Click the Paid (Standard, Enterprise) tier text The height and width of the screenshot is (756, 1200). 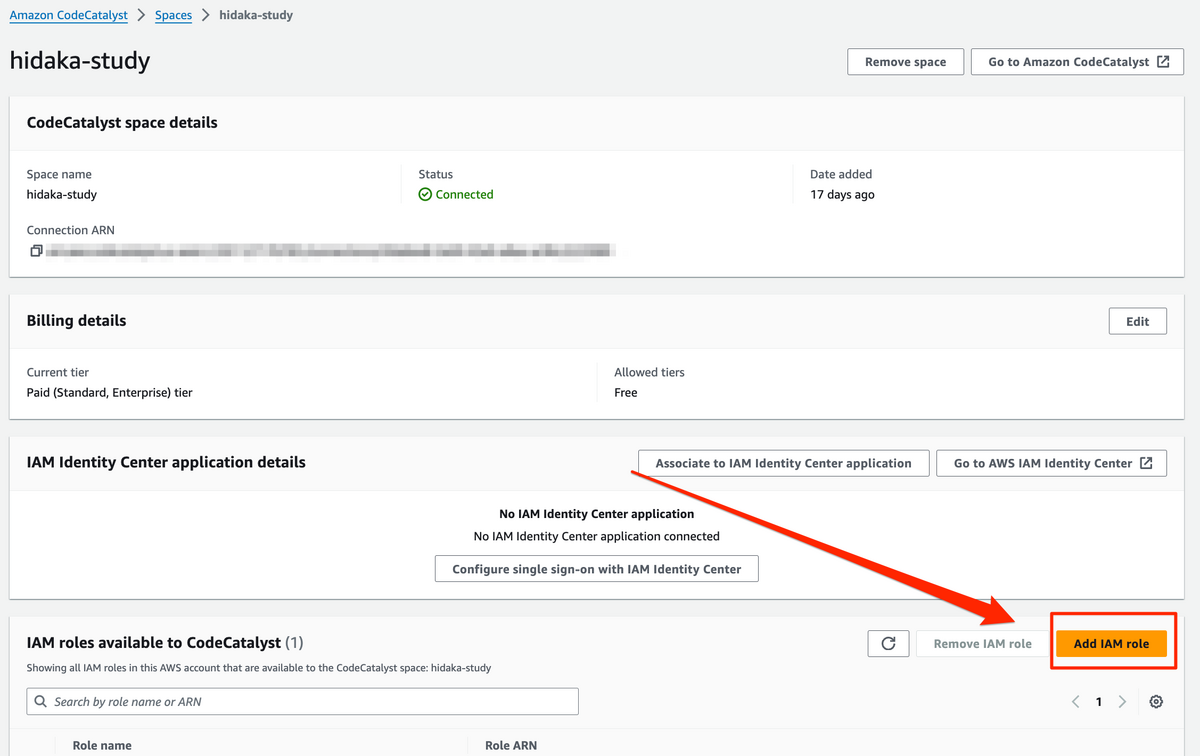(x=110, y=393)
